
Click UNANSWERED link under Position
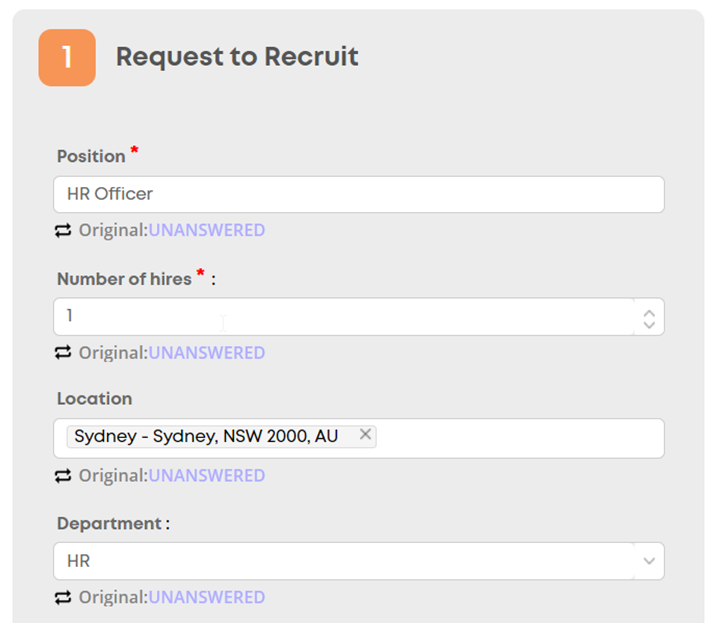207,230
